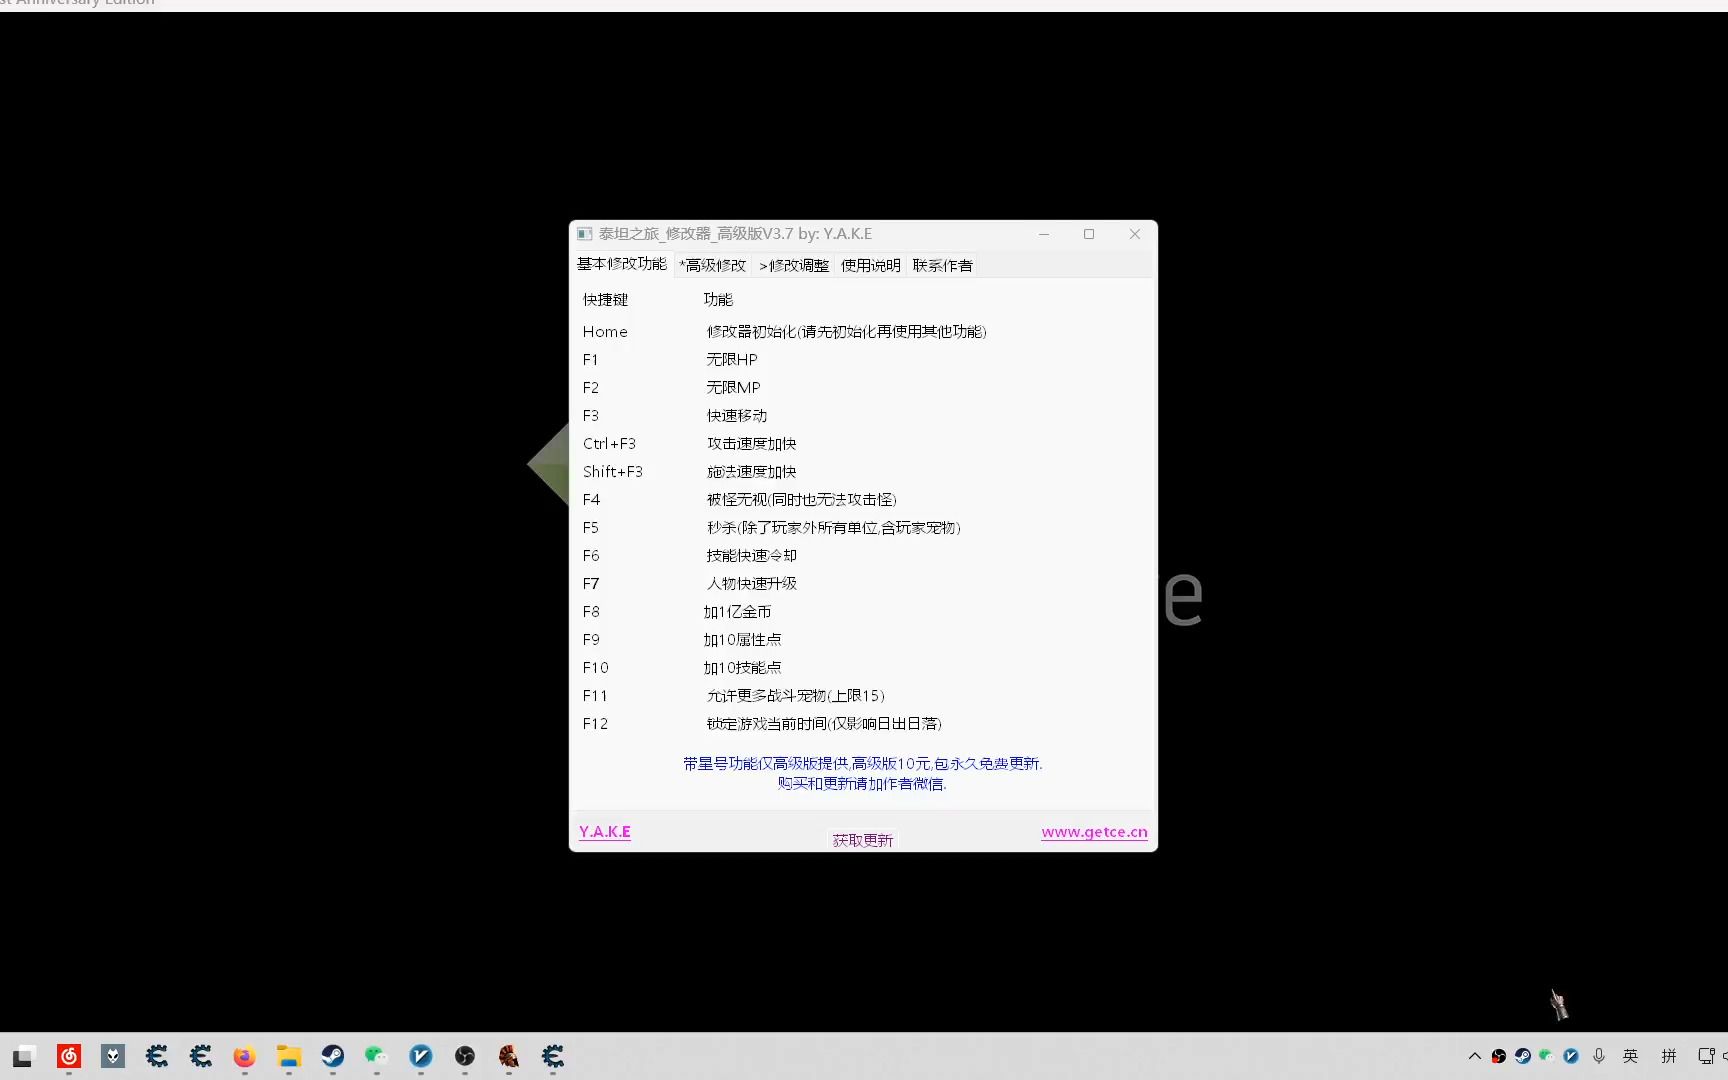This screenshot has width=1728, height=1080.
Task: Open WeChat from the taskbar
Action: tap(376, 1056)
